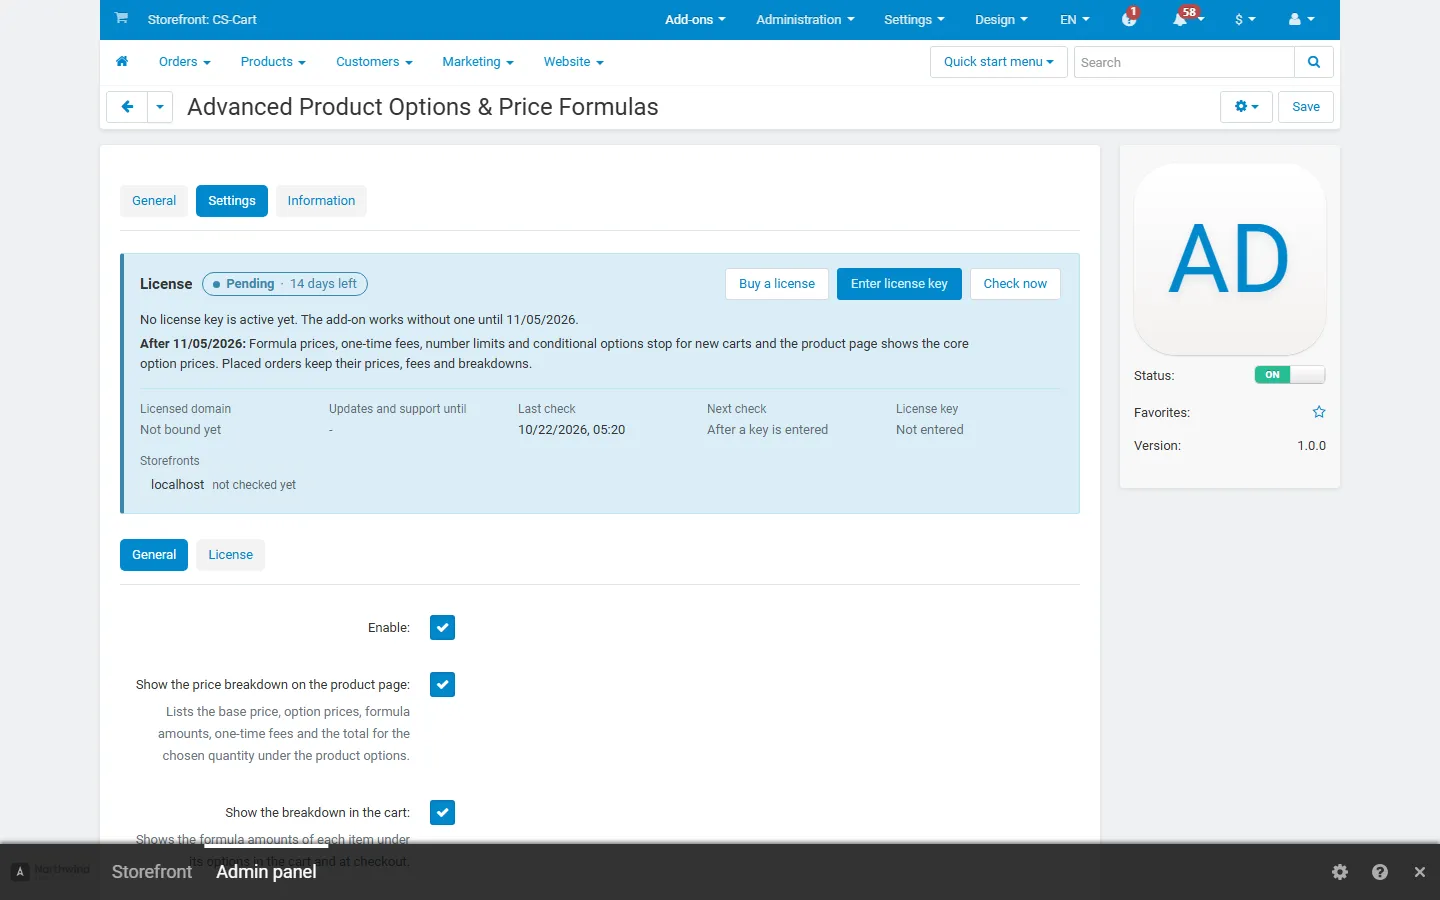The height and width of the screenshot is (900, 1440).
Task: Click the Pending 14 days left badge
Action: [285, 284]
